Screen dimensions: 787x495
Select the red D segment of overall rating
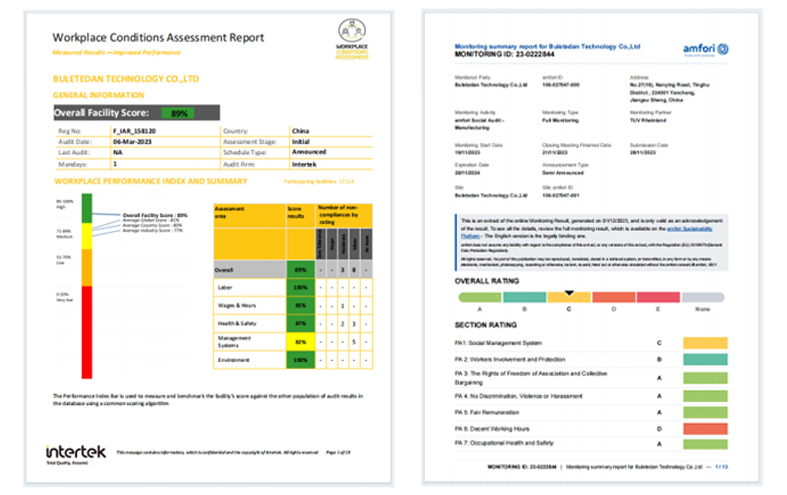pyautogui.click(x=614, y=298)
